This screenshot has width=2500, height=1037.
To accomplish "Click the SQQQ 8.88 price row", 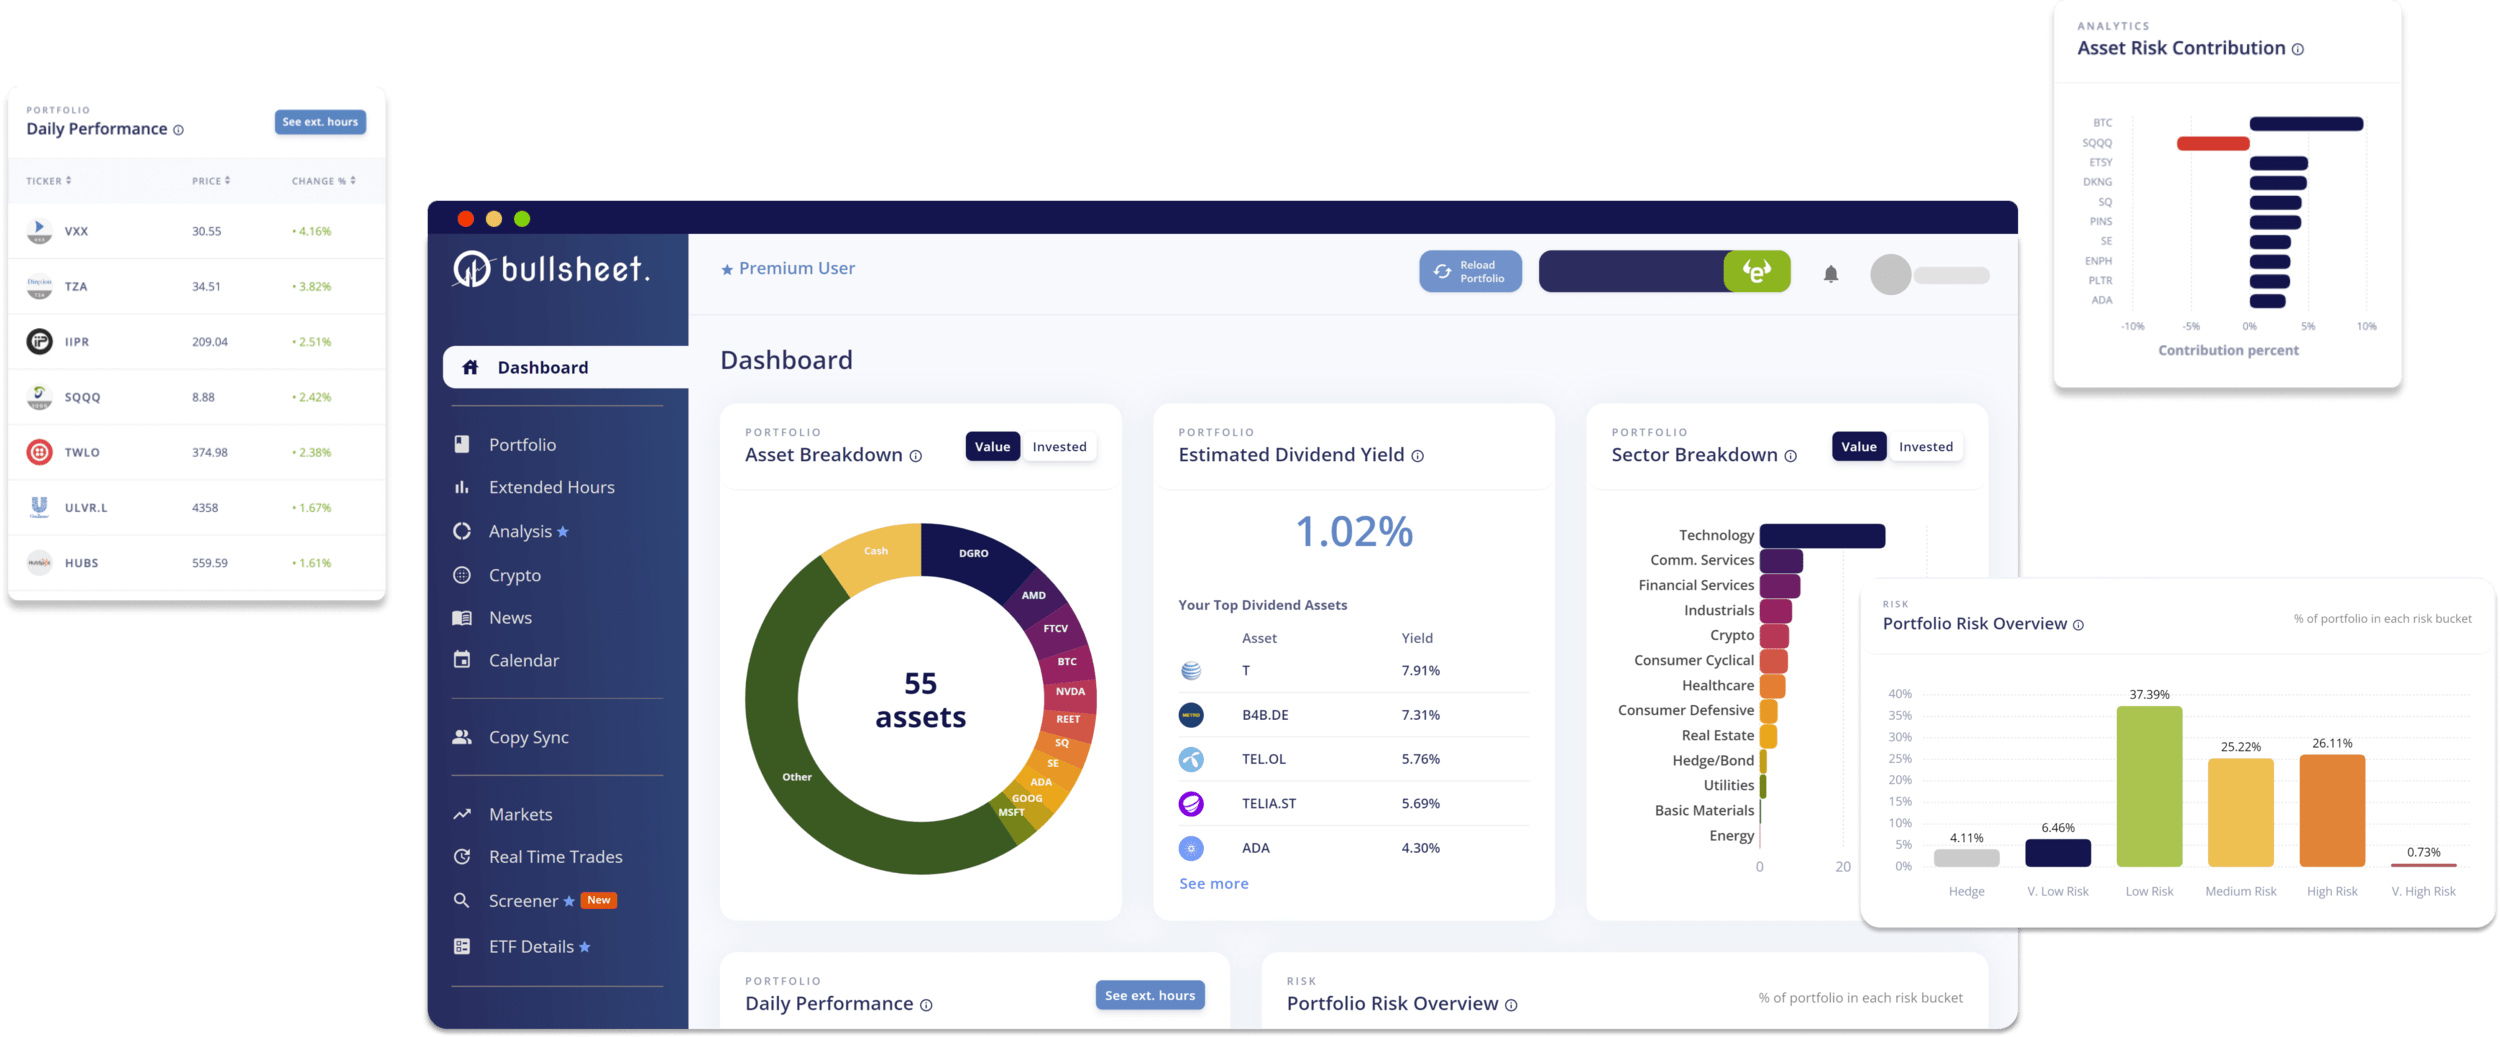I will point(197,397).
